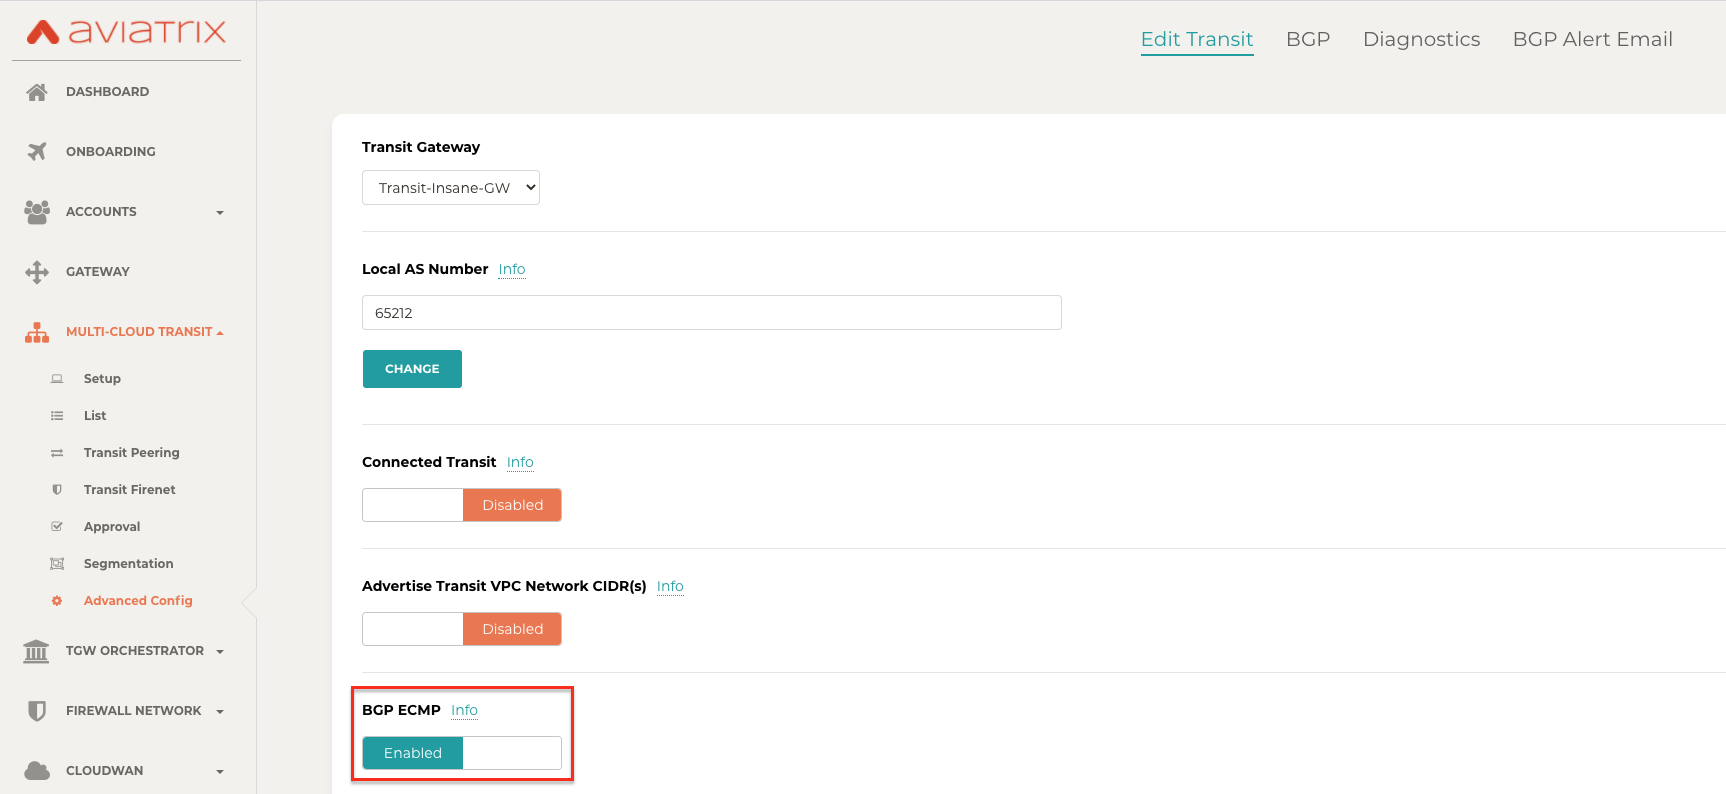Open Transit Peering in the sidebar
Viewport: 1726px width, 794px height.
pyautogui.click(x=131, y=453)
